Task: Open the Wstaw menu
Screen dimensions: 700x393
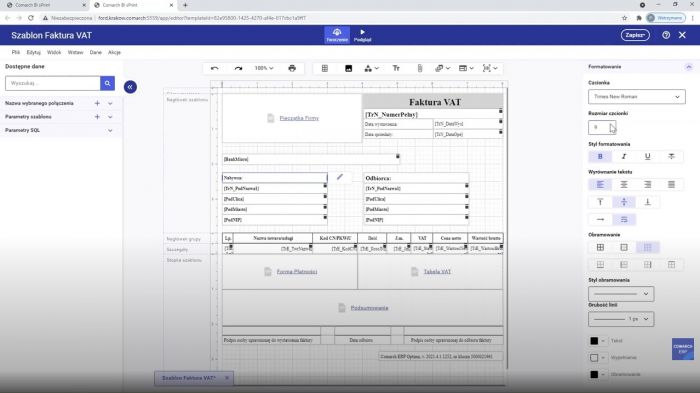Action: 75,52
